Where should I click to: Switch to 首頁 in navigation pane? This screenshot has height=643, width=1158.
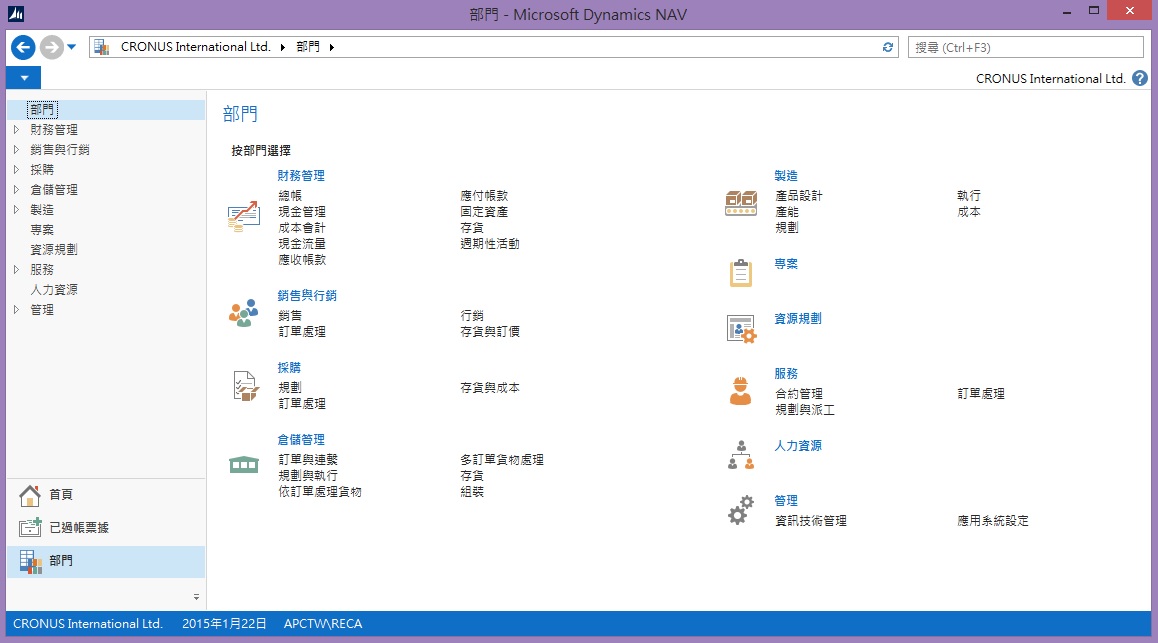pos(60,495)
